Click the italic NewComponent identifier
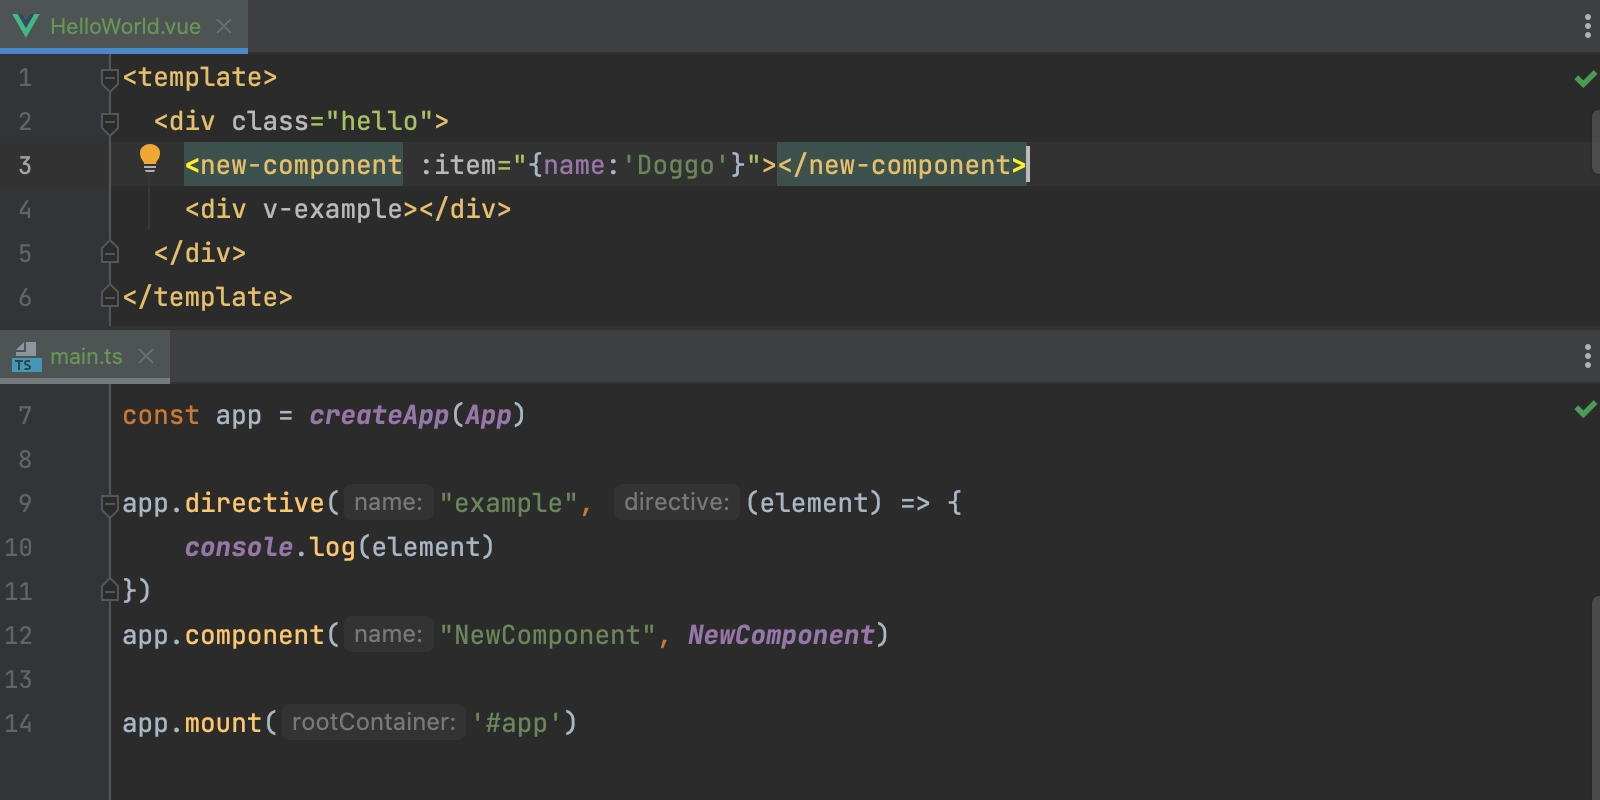The width and height of the screenshot is (1600, 800). coord(781,635)
